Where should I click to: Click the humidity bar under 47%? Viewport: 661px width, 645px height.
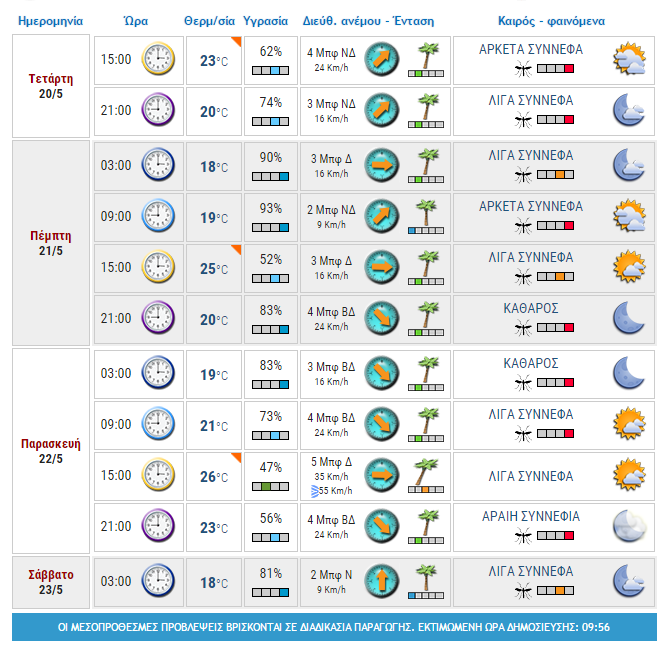(271, 486)
